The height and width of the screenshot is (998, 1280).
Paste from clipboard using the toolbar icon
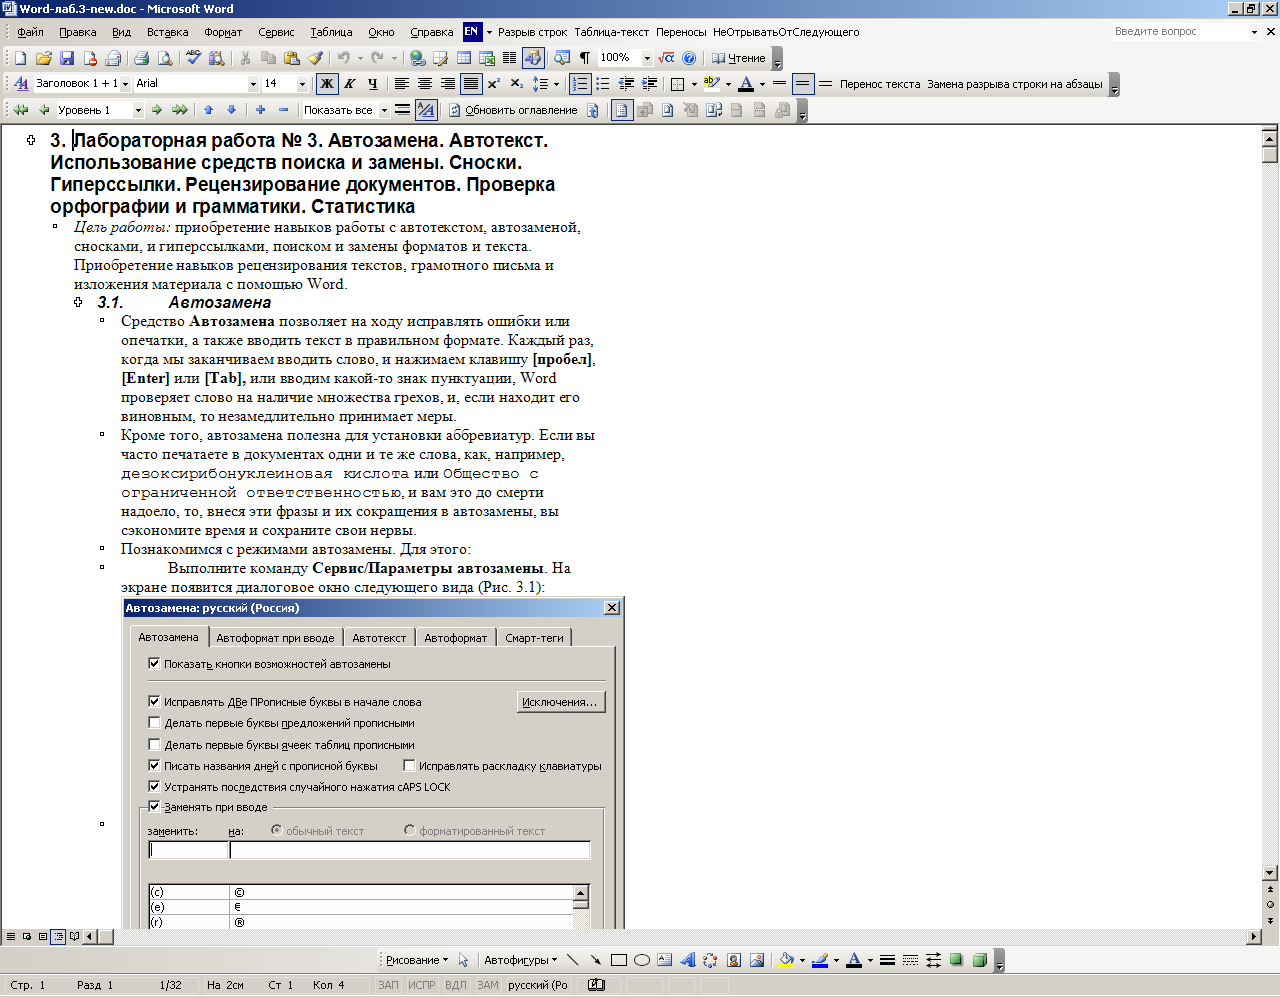click(292, 58)
